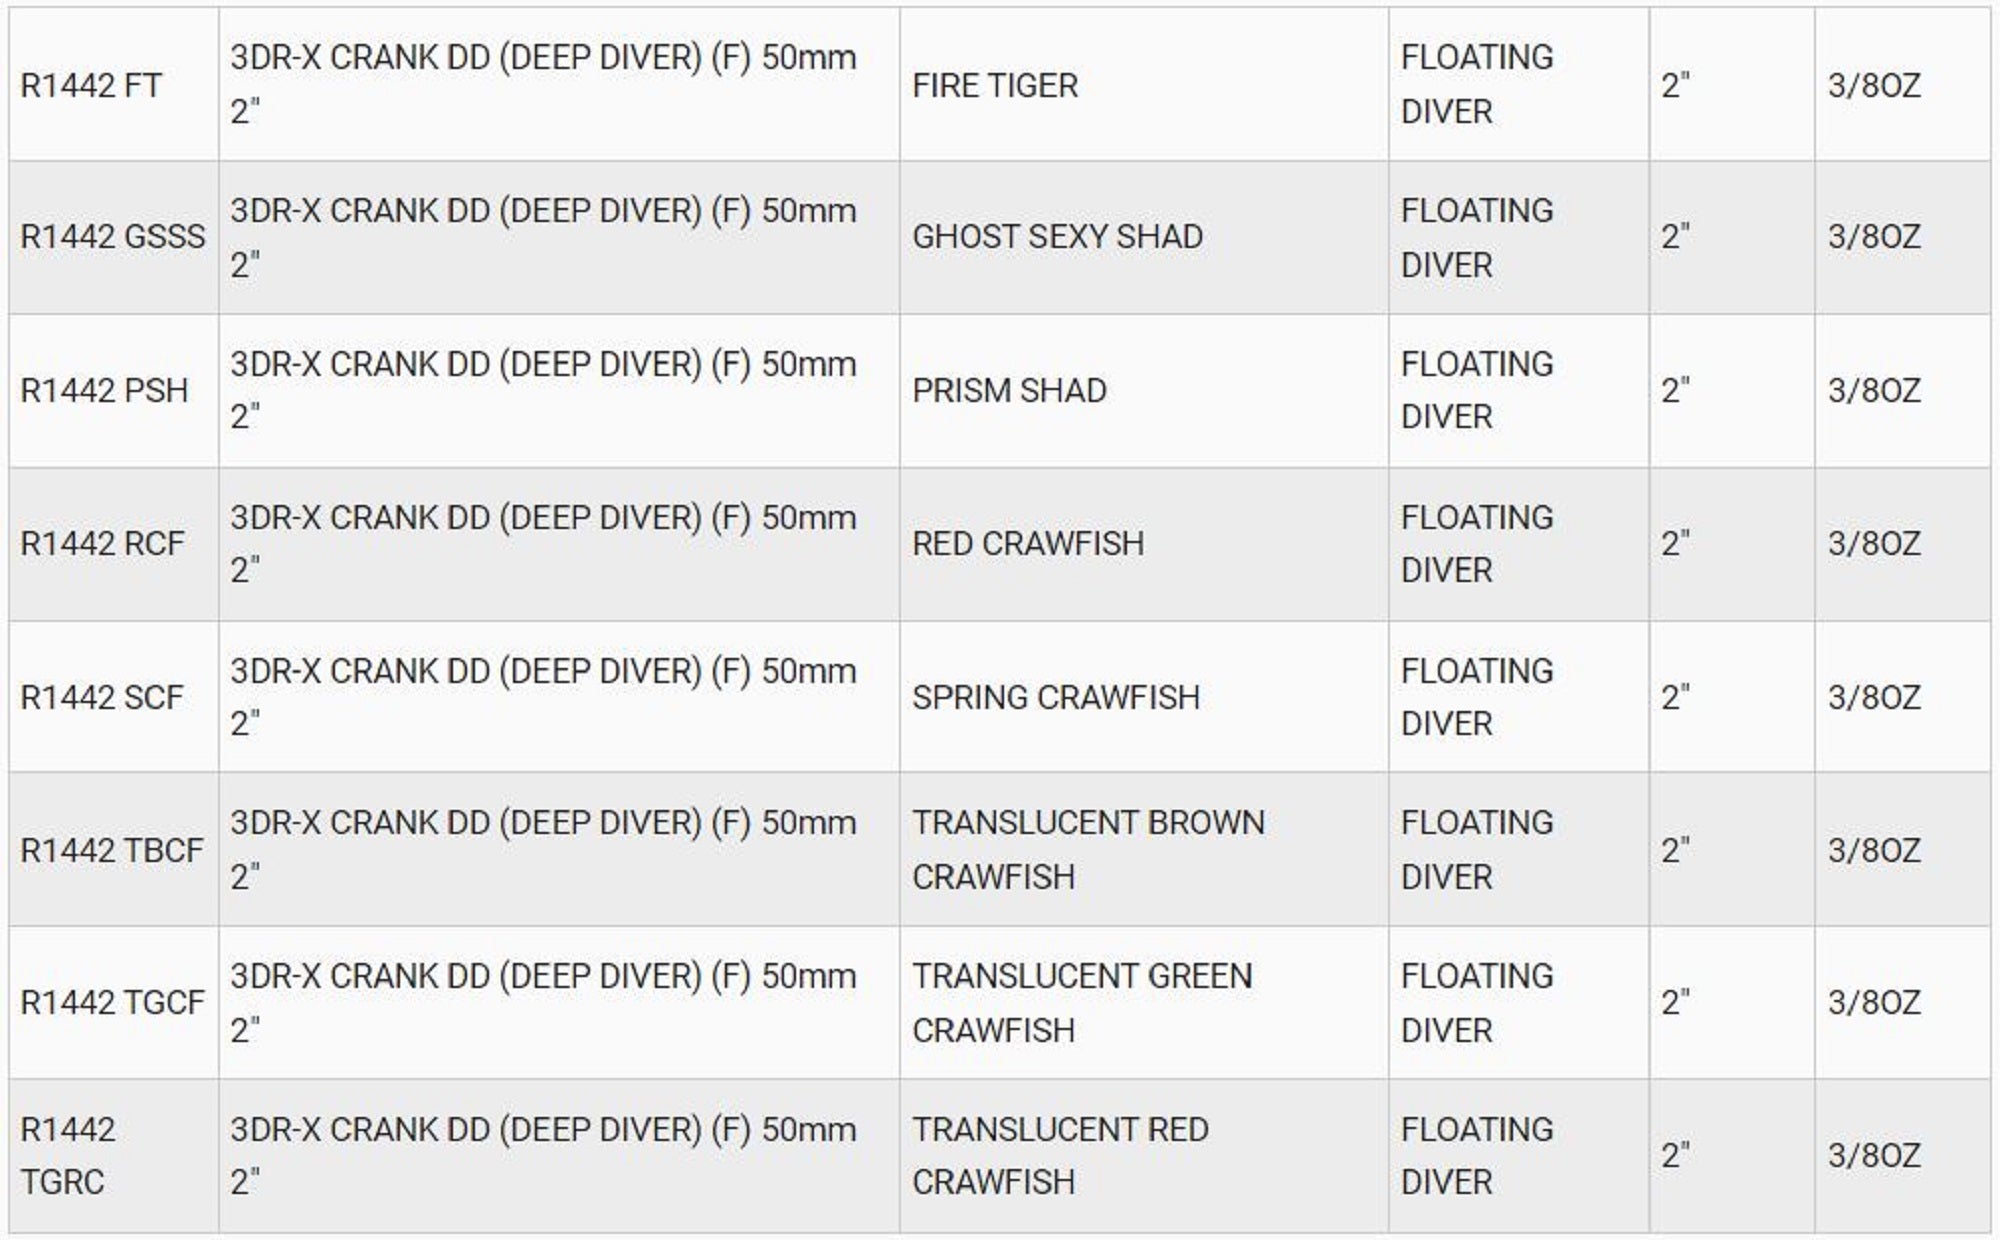
Task: Click the TRANSLUCENT GREEN CRAWFISH cell
Action: pos(1082,1002)
